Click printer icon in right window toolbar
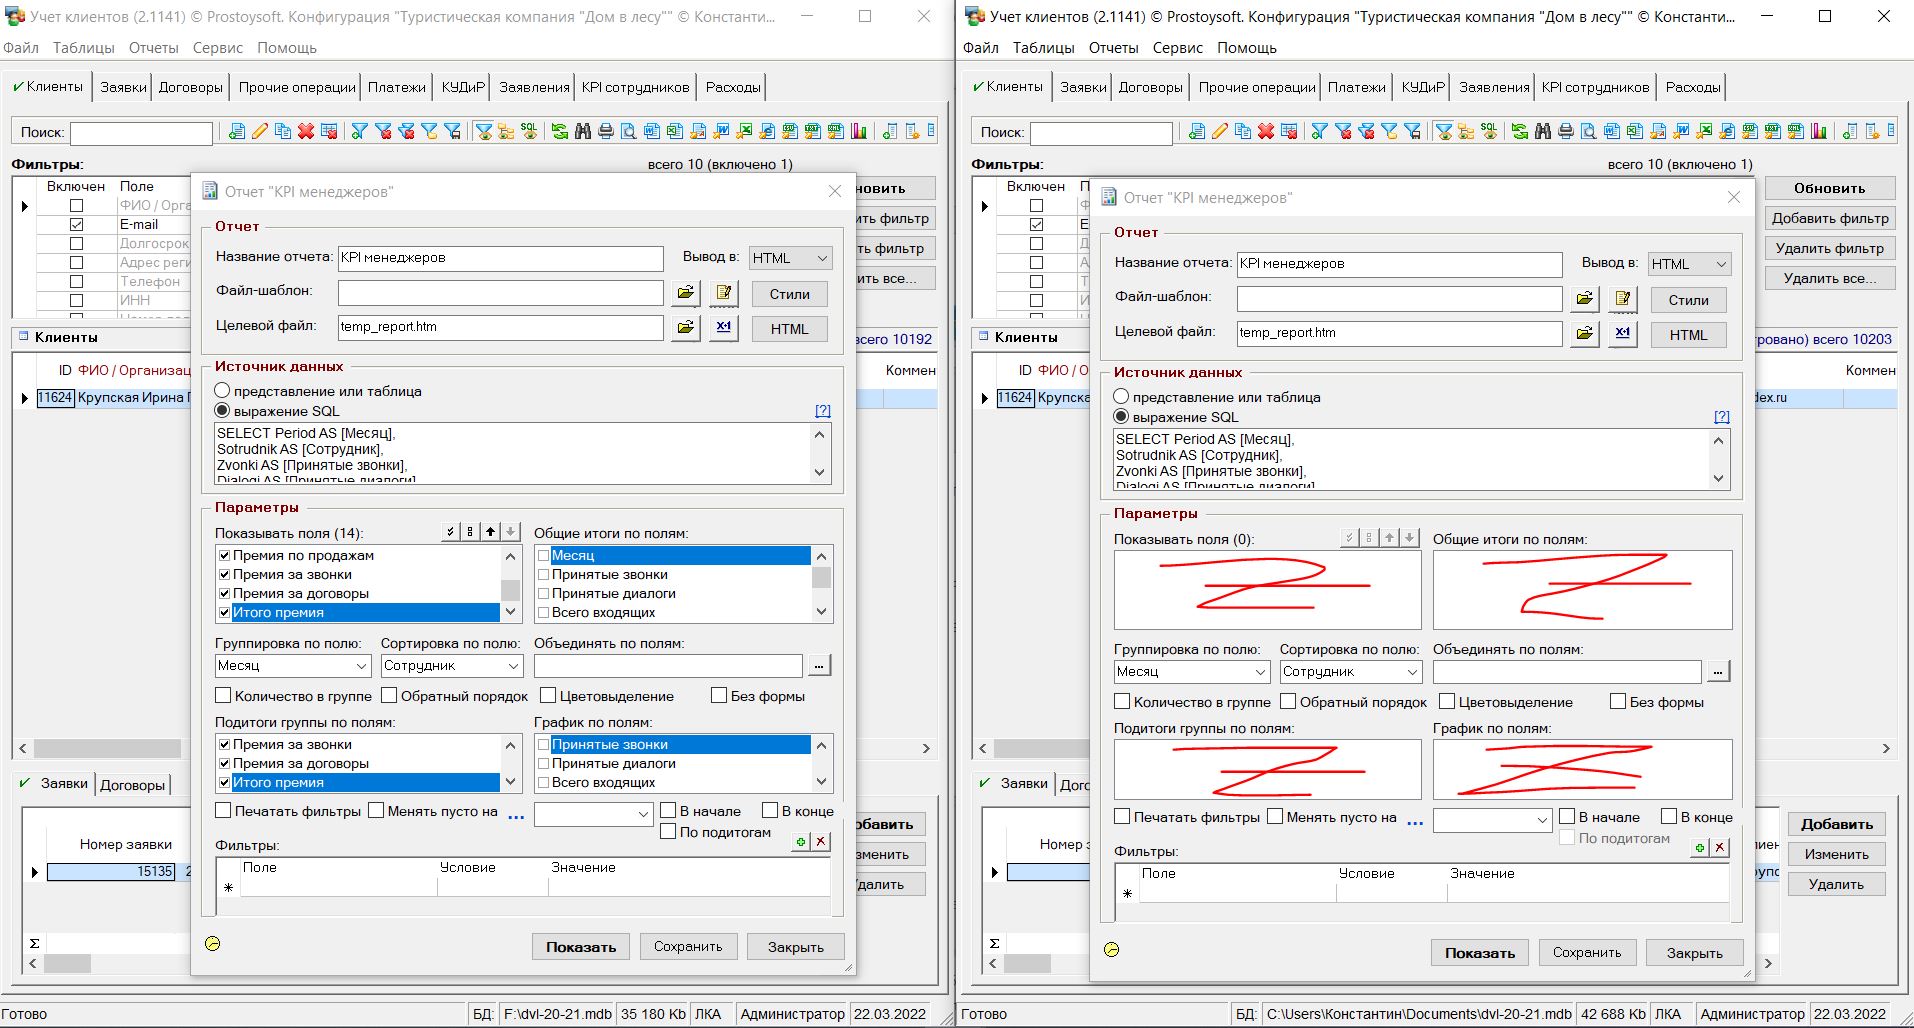This screenshot has height=1028, width=1914. [x=1565, y=131]
